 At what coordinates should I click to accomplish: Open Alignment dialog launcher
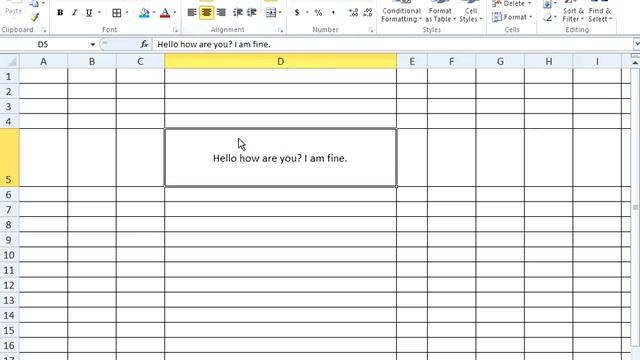click(280, 30)
